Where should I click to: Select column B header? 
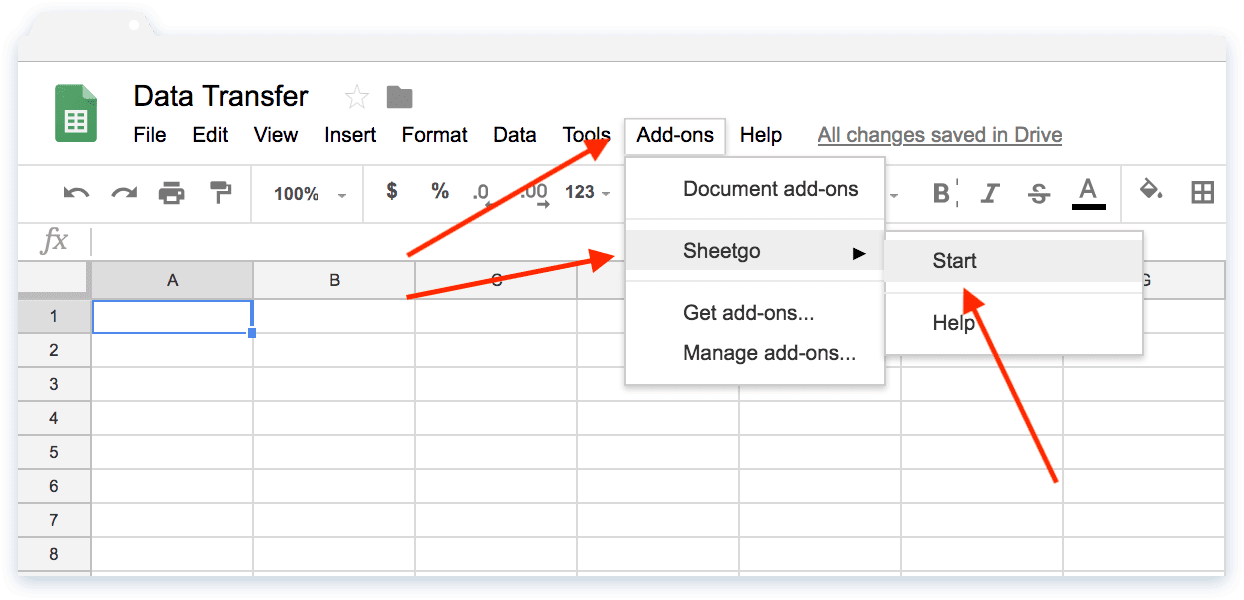(x=334, y=280)
